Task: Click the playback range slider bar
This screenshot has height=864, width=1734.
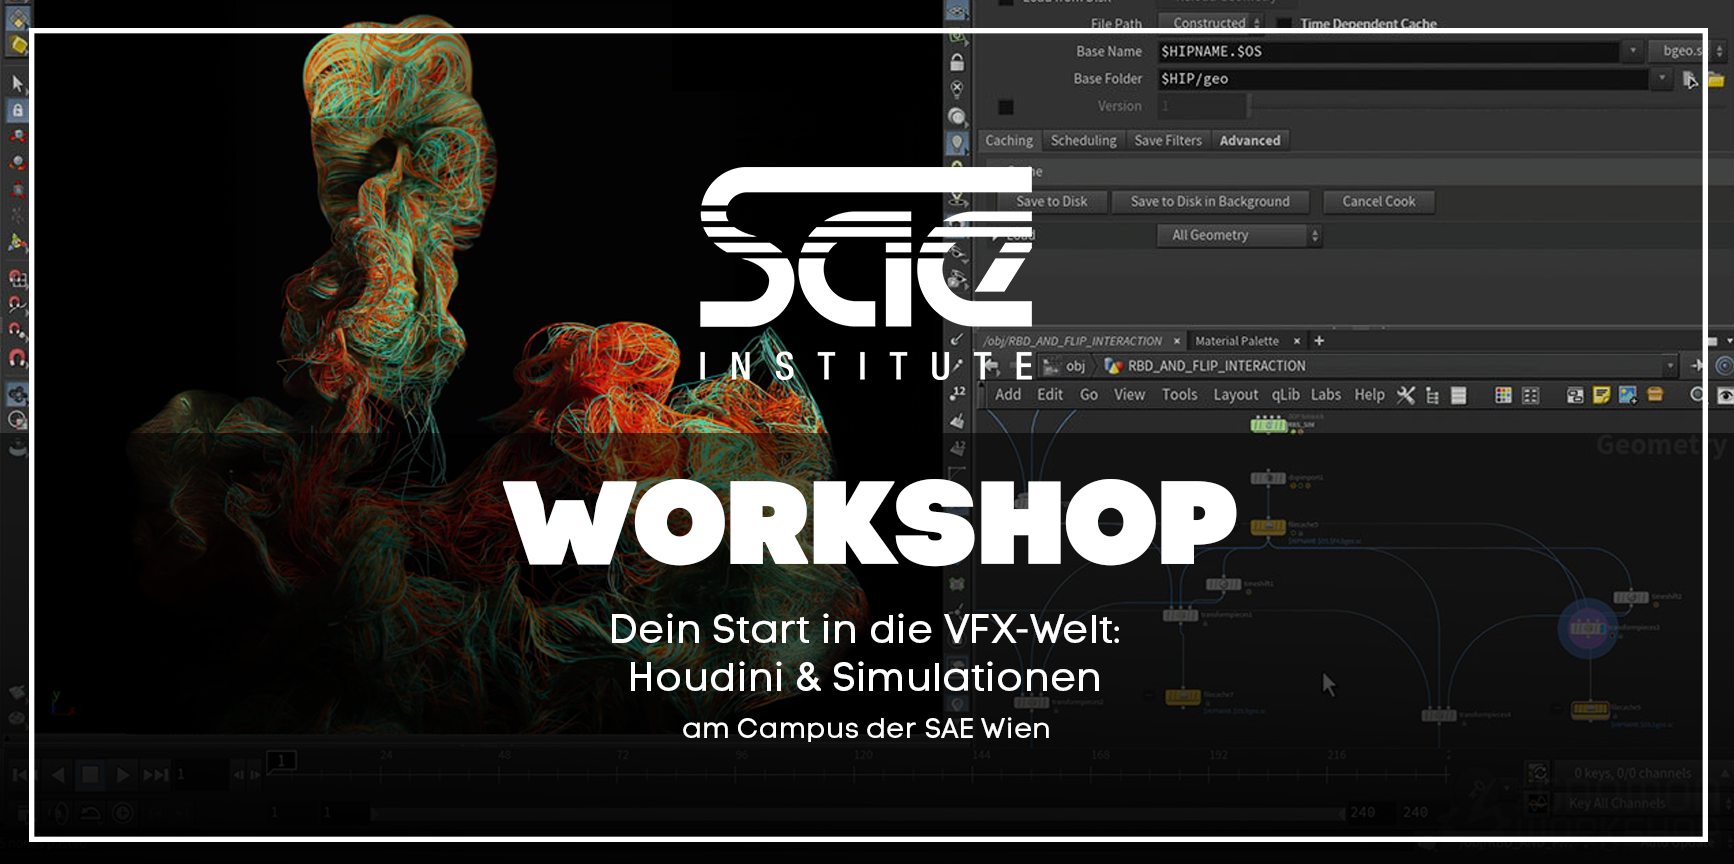Action: pos(857,814)
